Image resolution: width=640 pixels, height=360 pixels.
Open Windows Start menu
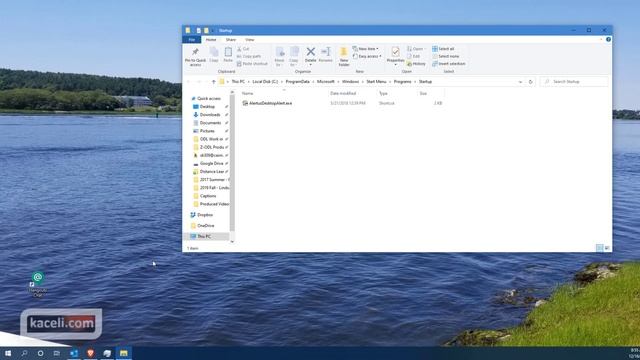pyautogui.click(x=8, y=353)
